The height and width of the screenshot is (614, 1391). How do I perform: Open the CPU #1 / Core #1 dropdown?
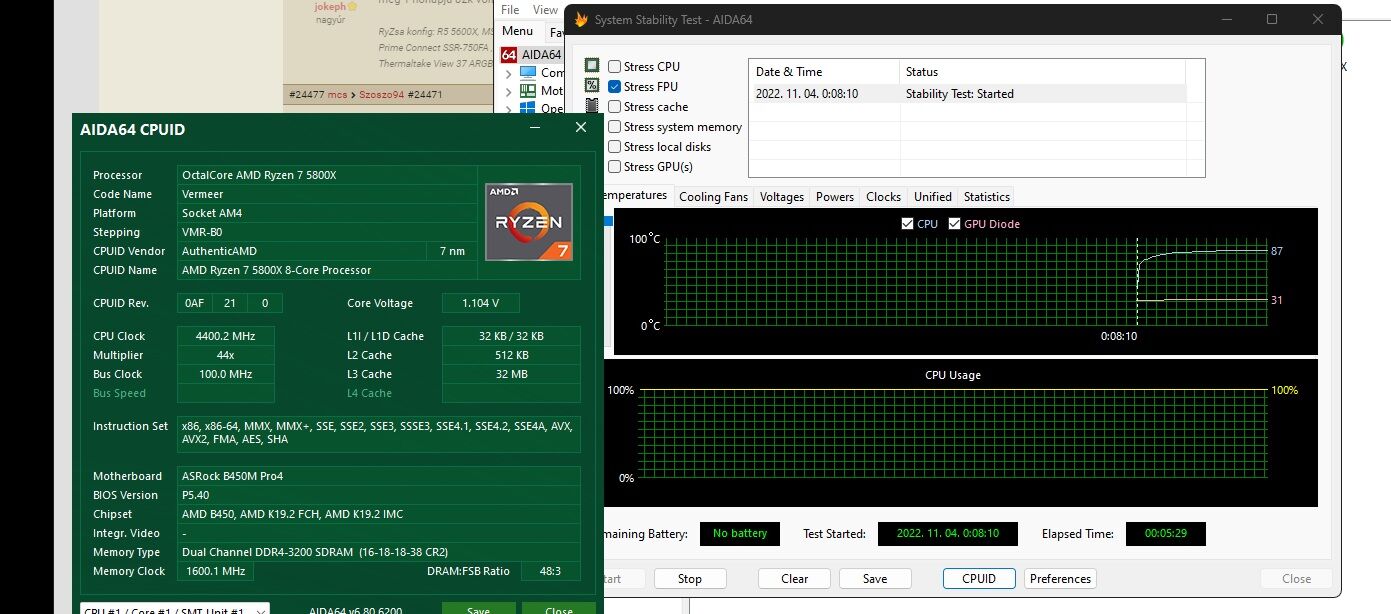coord(175,610)
